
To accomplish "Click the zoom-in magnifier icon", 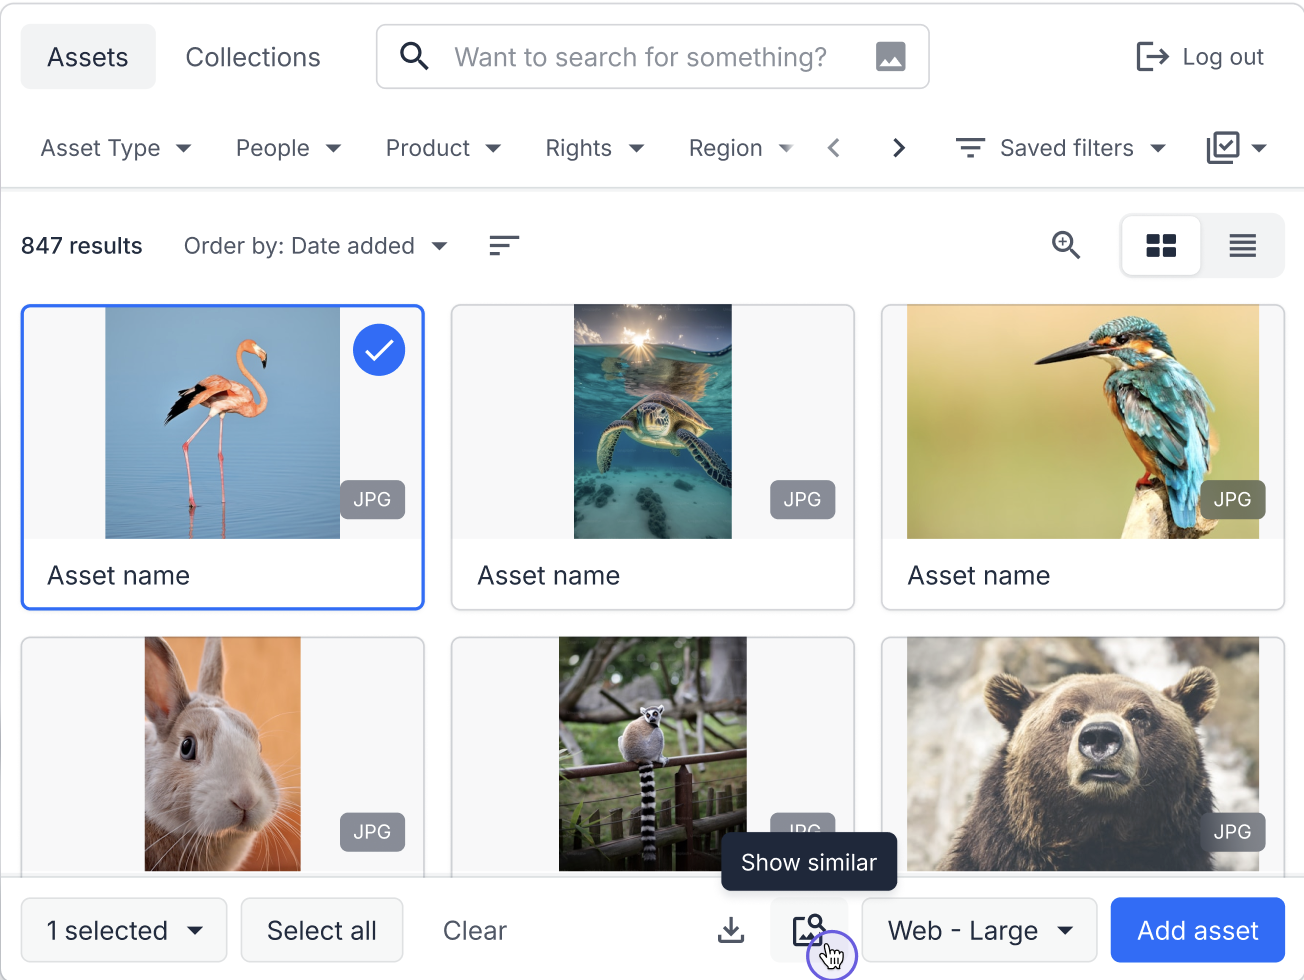I will (1066, 245).
